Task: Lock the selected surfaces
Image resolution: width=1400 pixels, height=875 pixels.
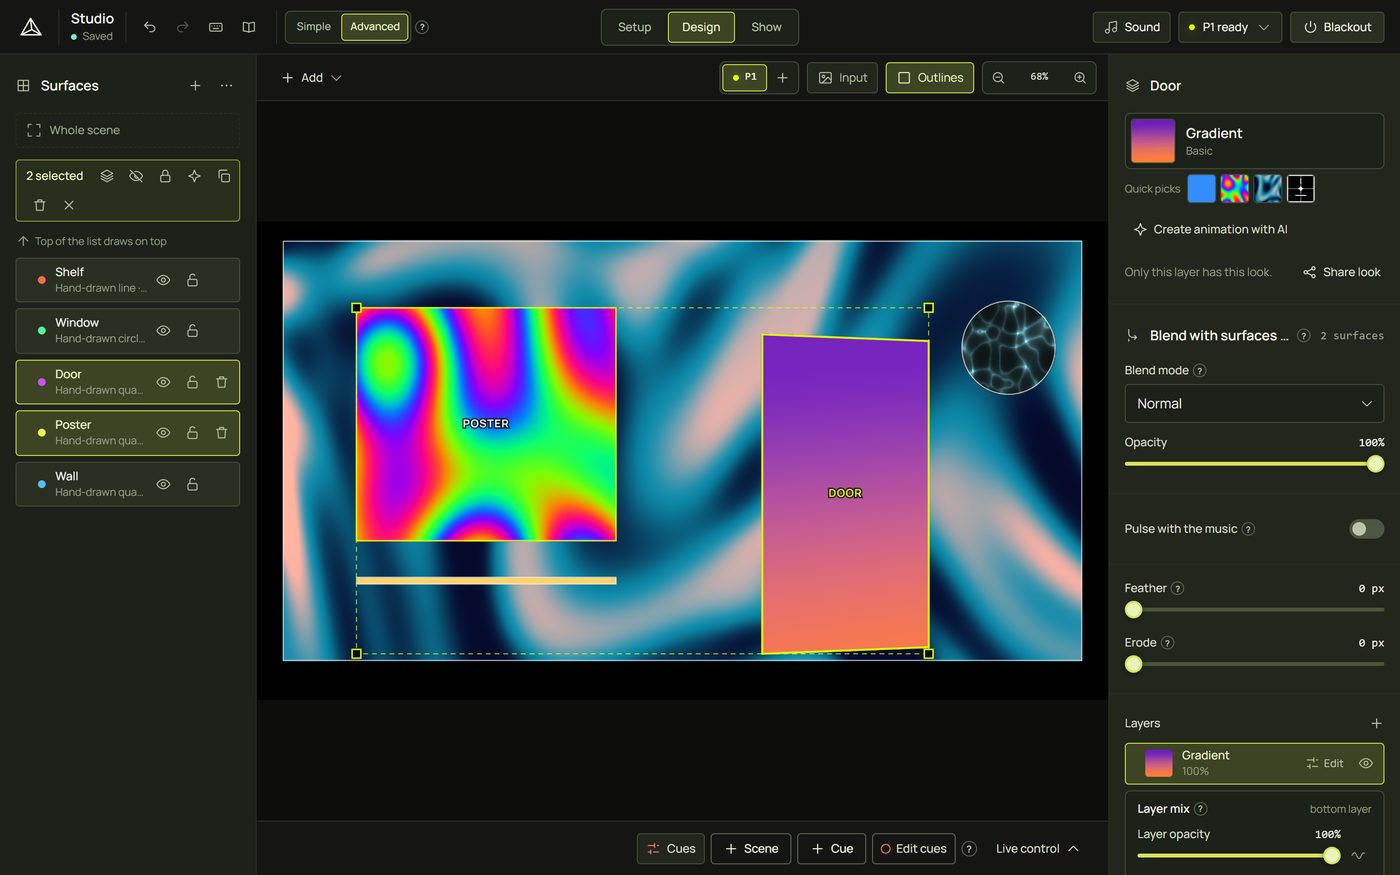Action: pyautogui.click(x=165, y=176)
